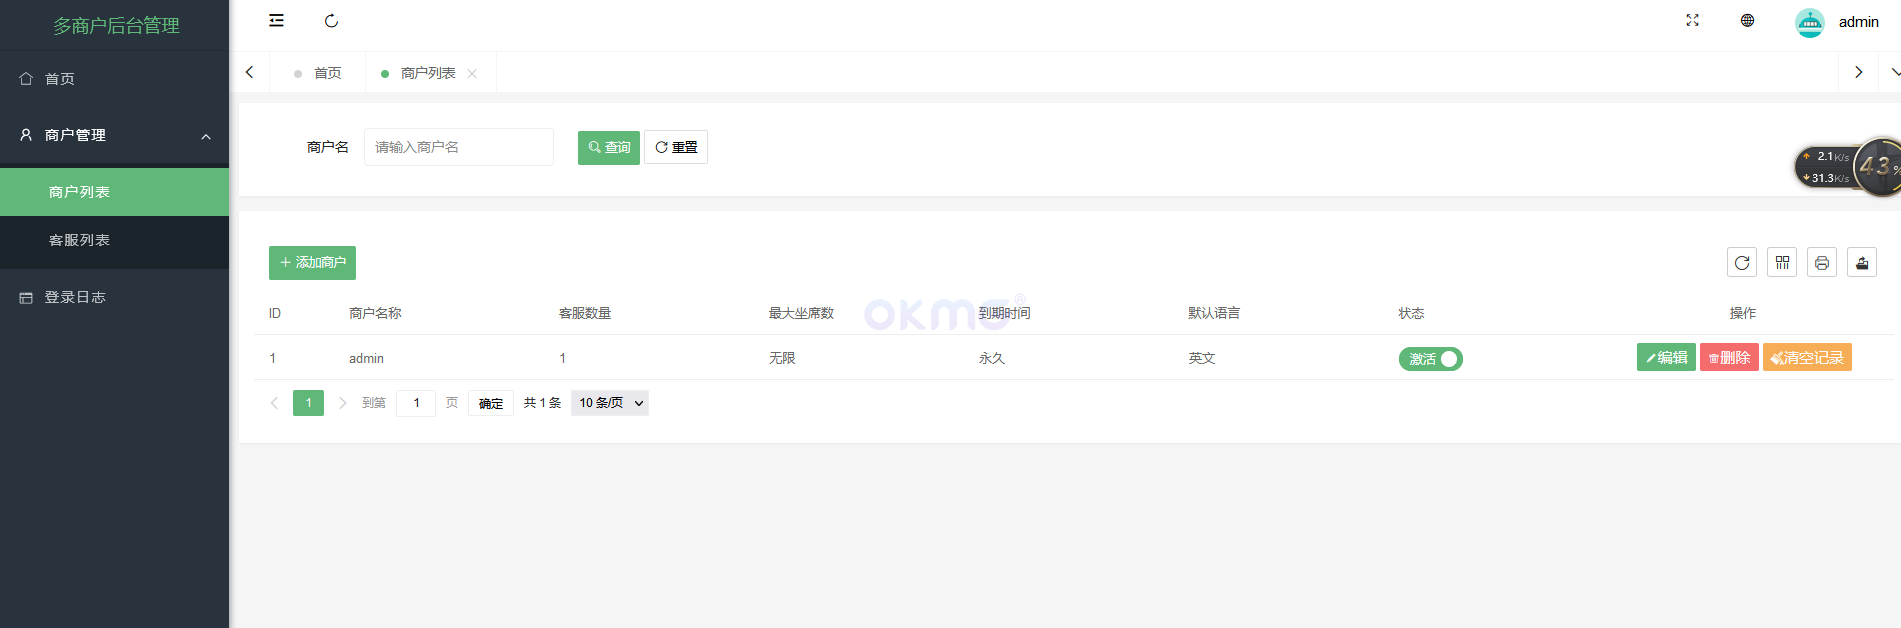This screenshot has height=628, width=1901.
Task: Open 客服列表 in the sidebar
Action: click(x=80, y=240)
